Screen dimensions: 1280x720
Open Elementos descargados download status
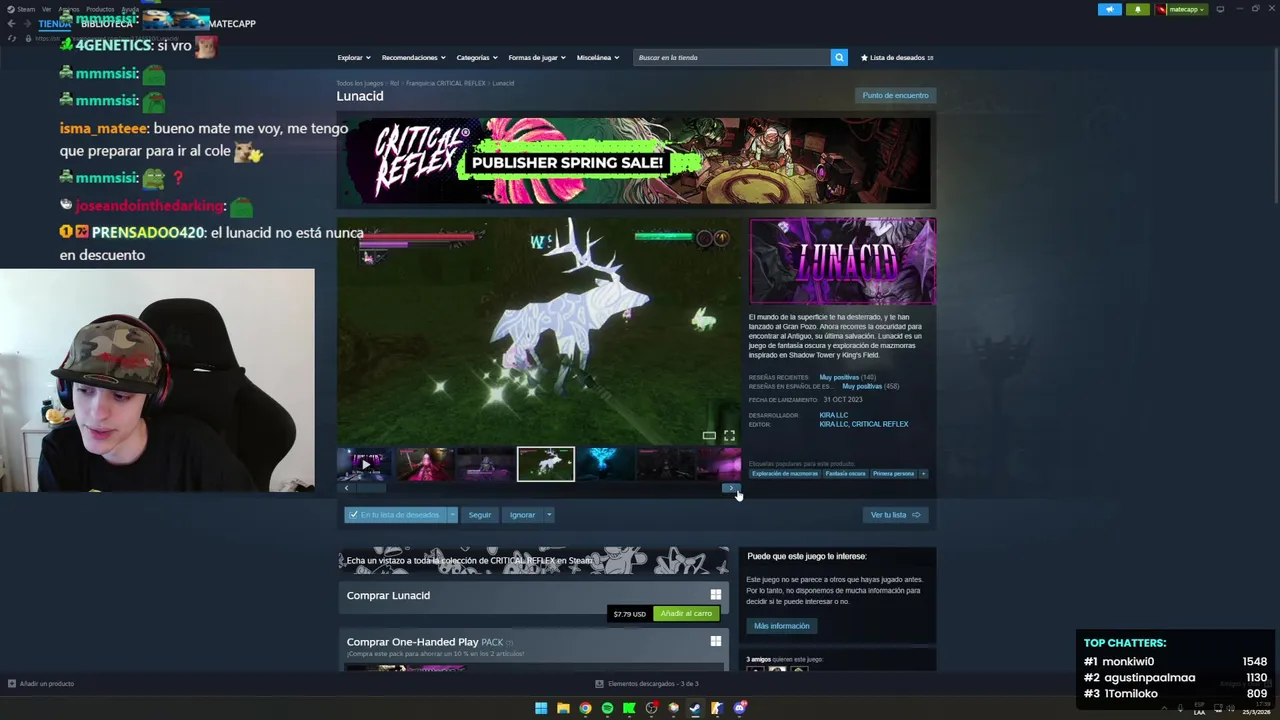click(x=647, y=684)
